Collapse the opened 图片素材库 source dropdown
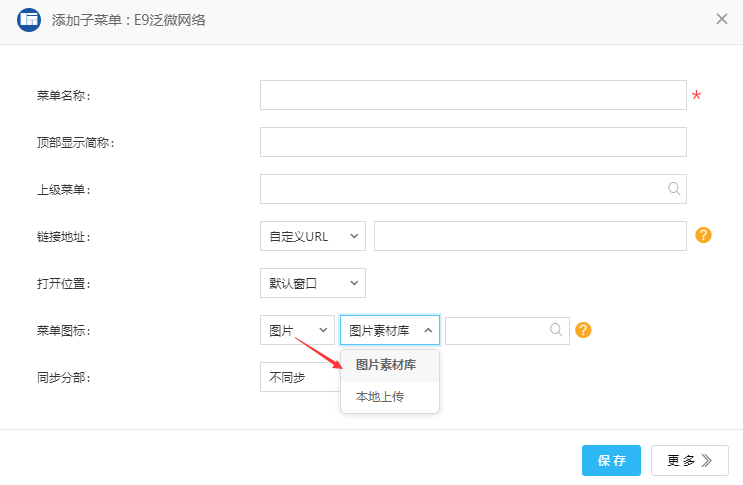743x485 pixels. (x=389, y=330)
